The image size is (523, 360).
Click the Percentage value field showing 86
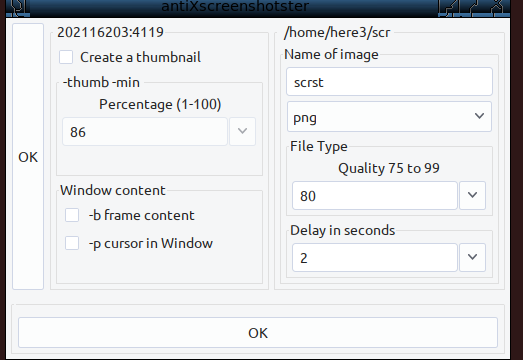click(145, 131)
